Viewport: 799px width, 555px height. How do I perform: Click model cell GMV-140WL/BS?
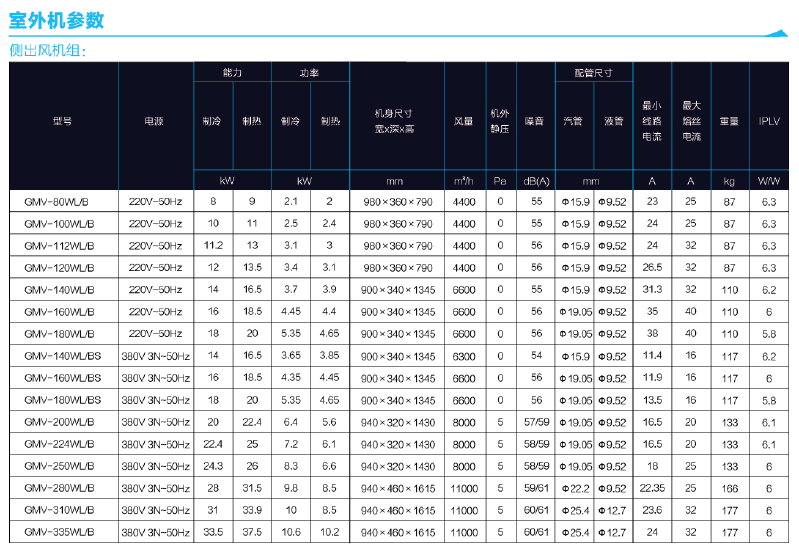tap(63, 356)
